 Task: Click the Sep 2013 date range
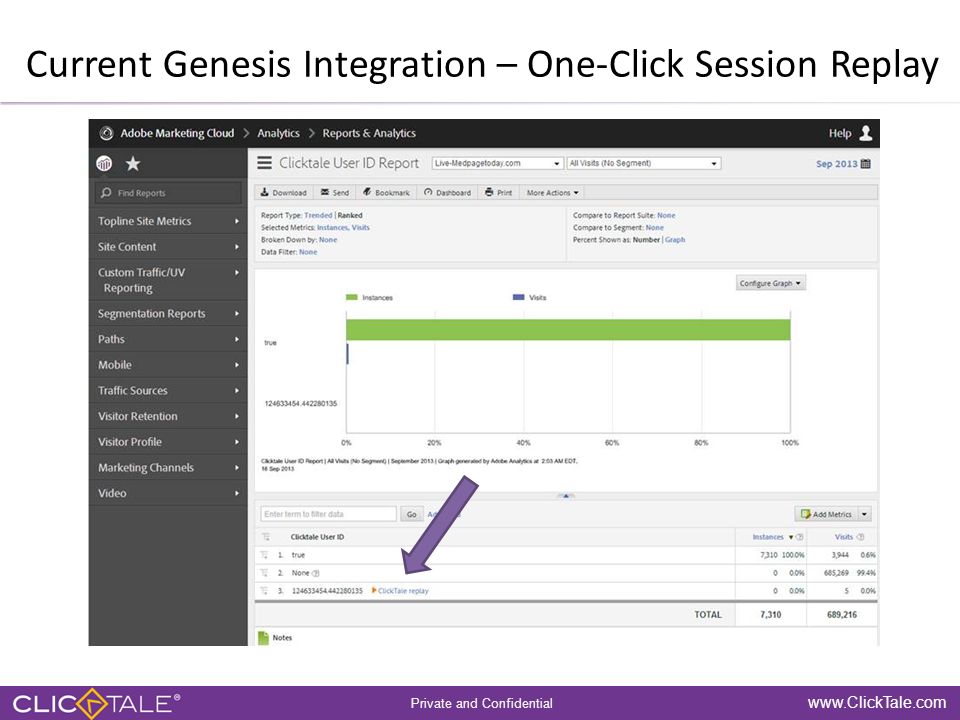click(836, 163)
